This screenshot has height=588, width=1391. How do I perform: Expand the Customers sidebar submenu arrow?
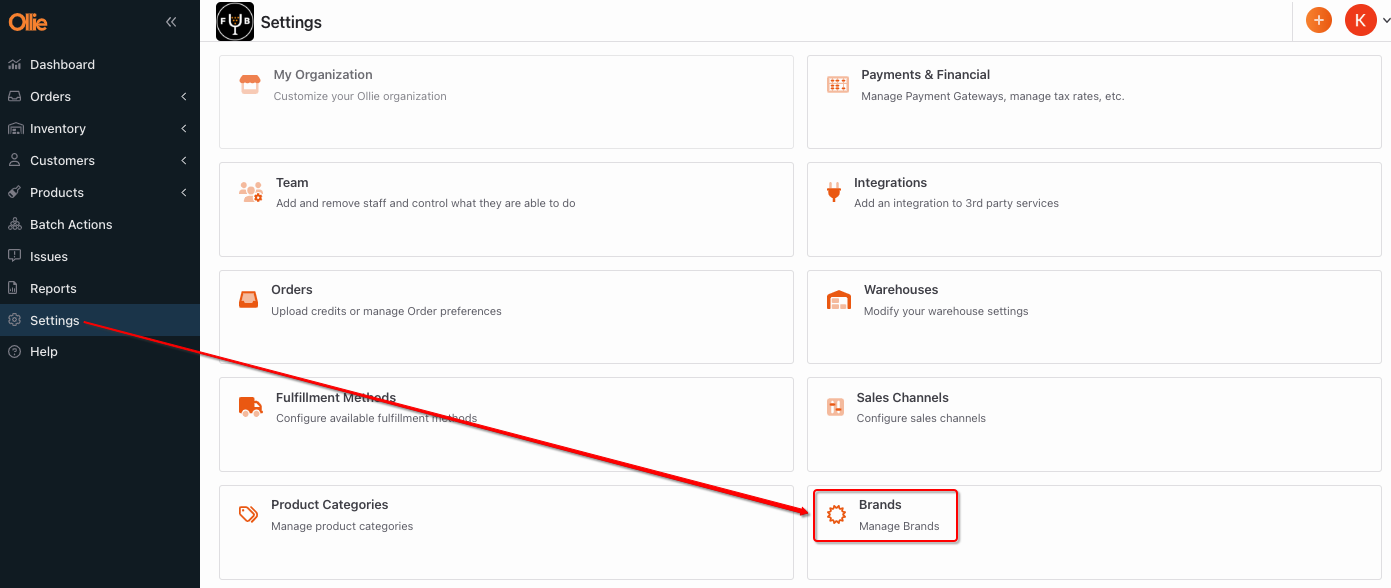[x=184, y=161]
